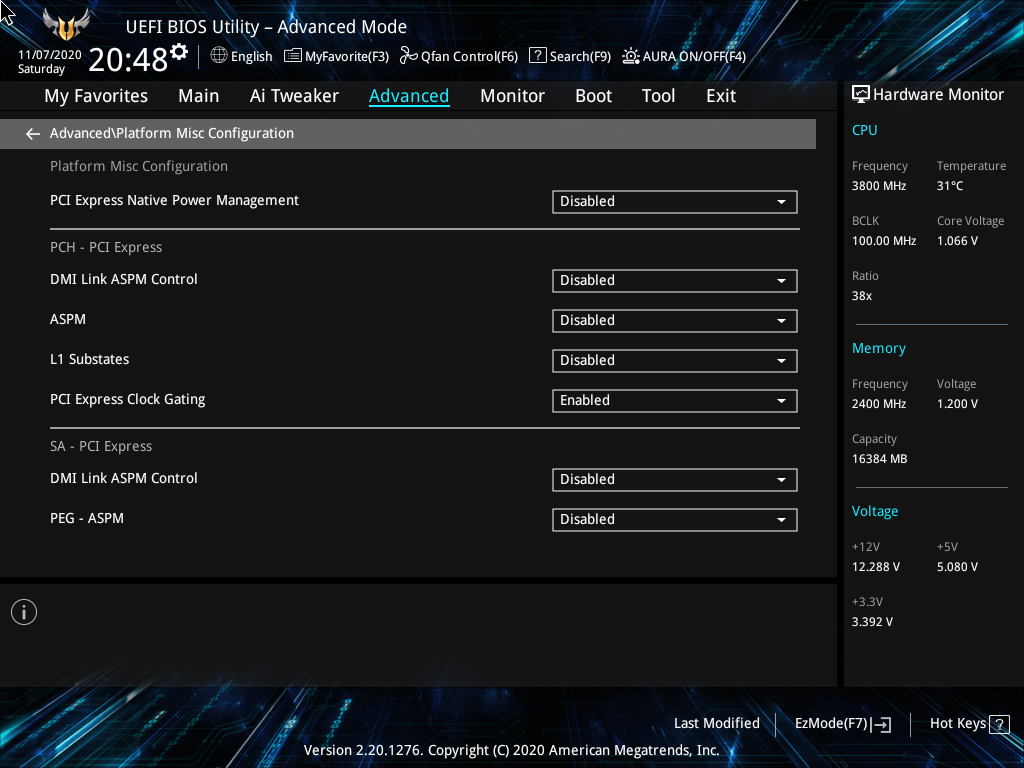Click the ASPM setting label
1024x768 pixels.
pos(68,319)
